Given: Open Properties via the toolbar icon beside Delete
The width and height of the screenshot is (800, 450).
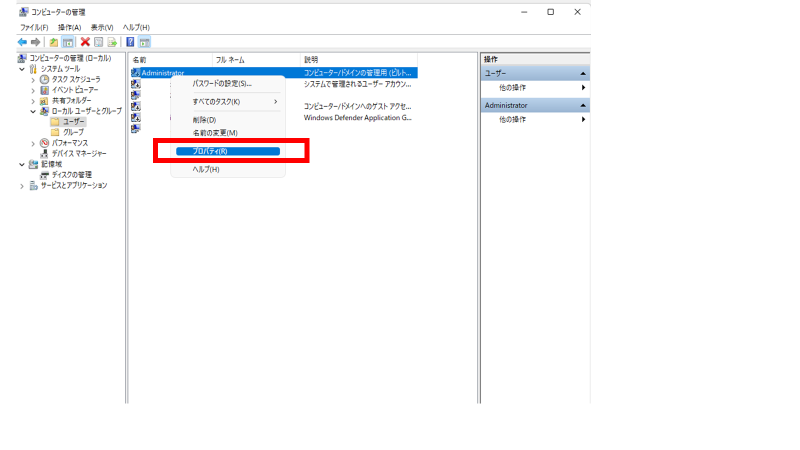Looking at the screenshot, I should click(x=98, y=42).
